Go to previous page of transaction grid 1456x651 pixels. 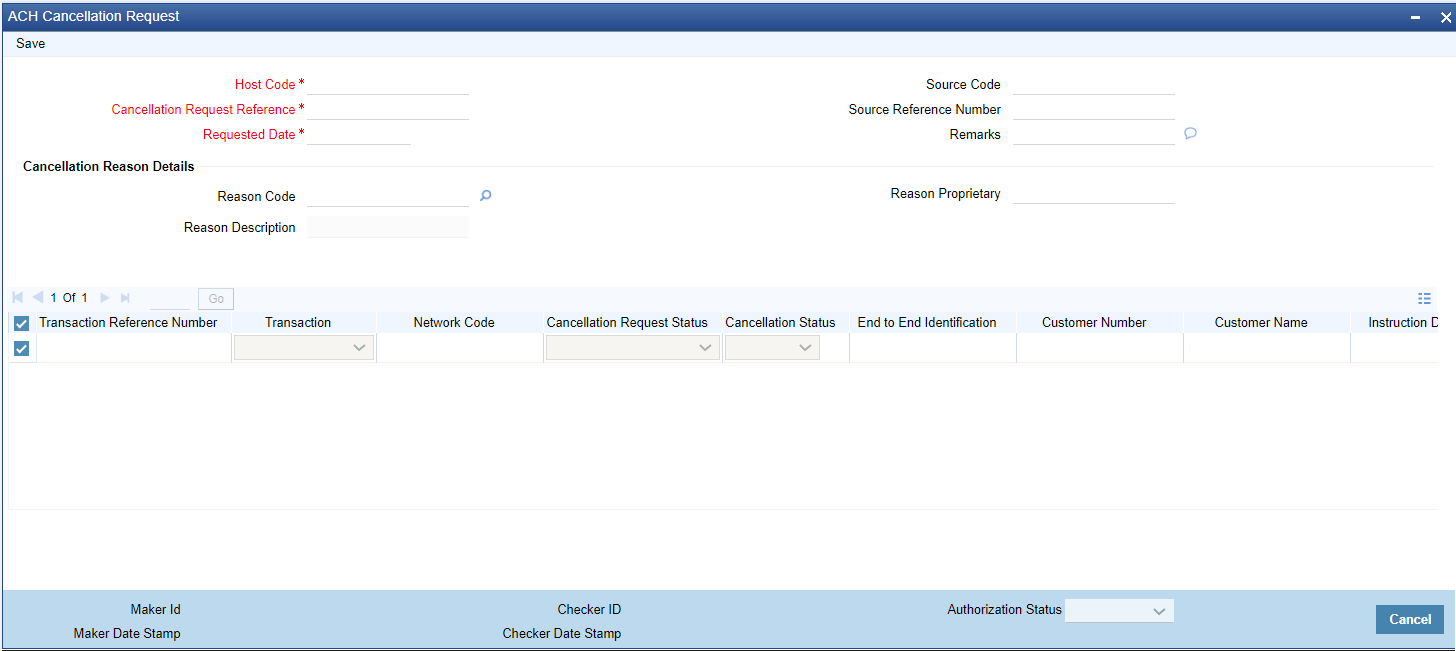point(38,298)
